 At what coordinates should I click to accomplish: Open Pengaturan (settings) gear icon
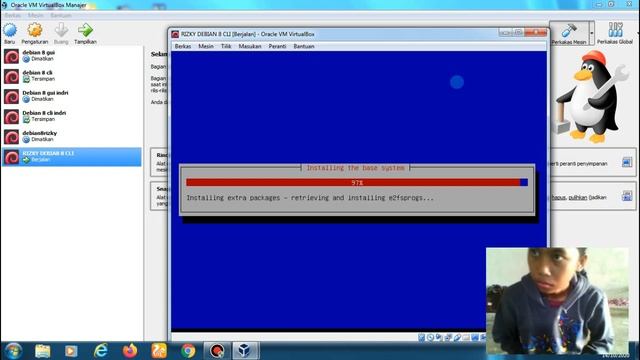coord(35,31)
